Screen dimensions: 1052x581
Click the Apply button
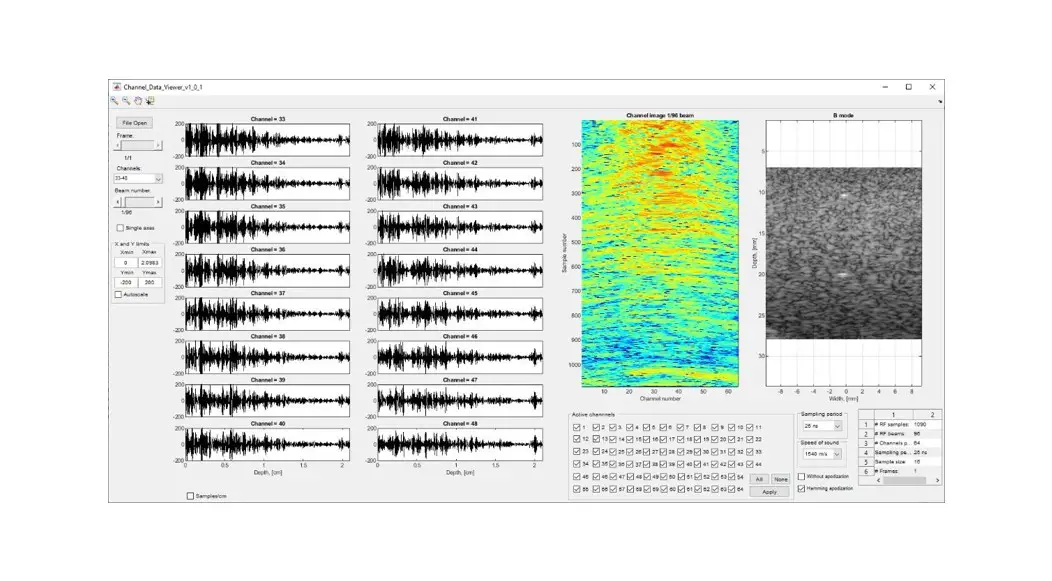point(770,492)
